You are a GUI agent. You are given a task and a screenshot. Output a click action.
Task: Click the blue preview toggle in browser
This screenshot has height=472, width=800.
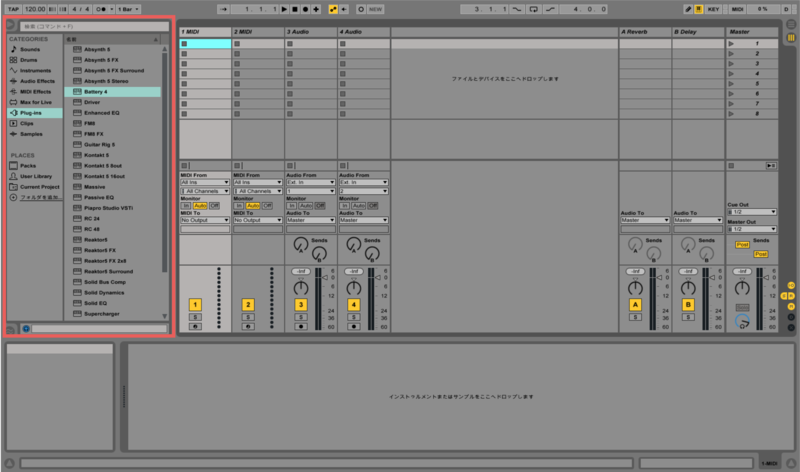point(26,329)
